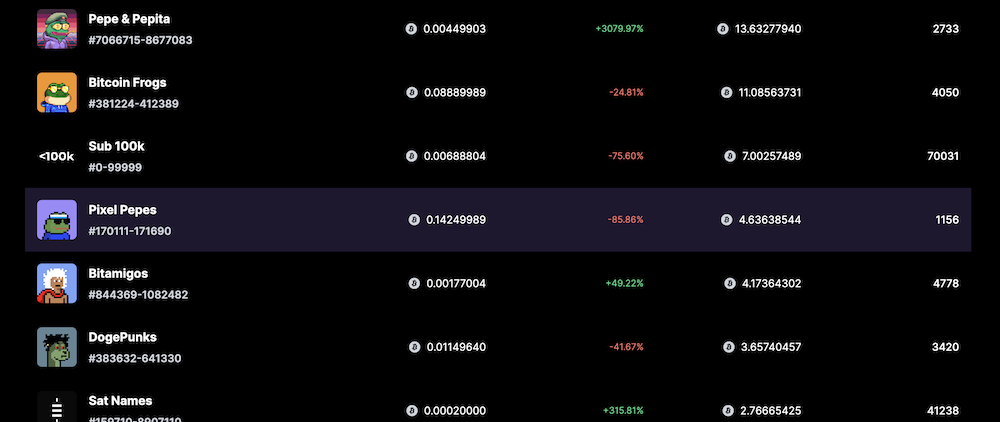Click the DogePunks collection avatar
Viewport: 1000px width, 422px height.
click(x=57, y=347)
